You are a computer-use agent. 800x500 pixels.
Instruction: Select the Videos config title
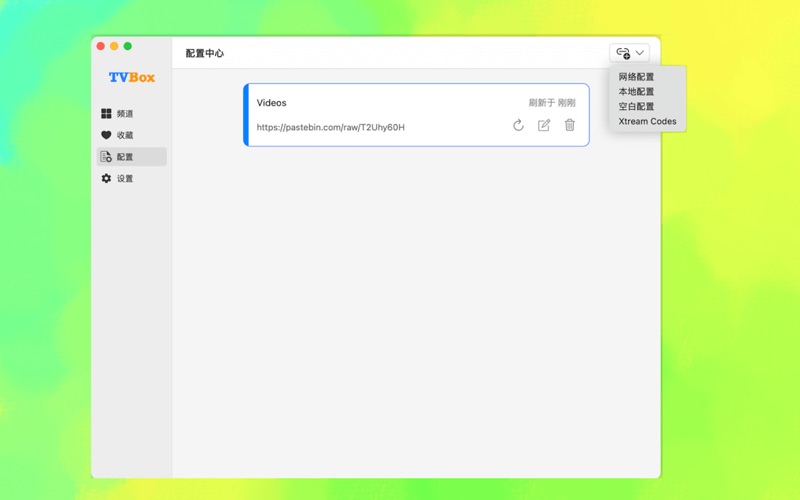point(271,103)
